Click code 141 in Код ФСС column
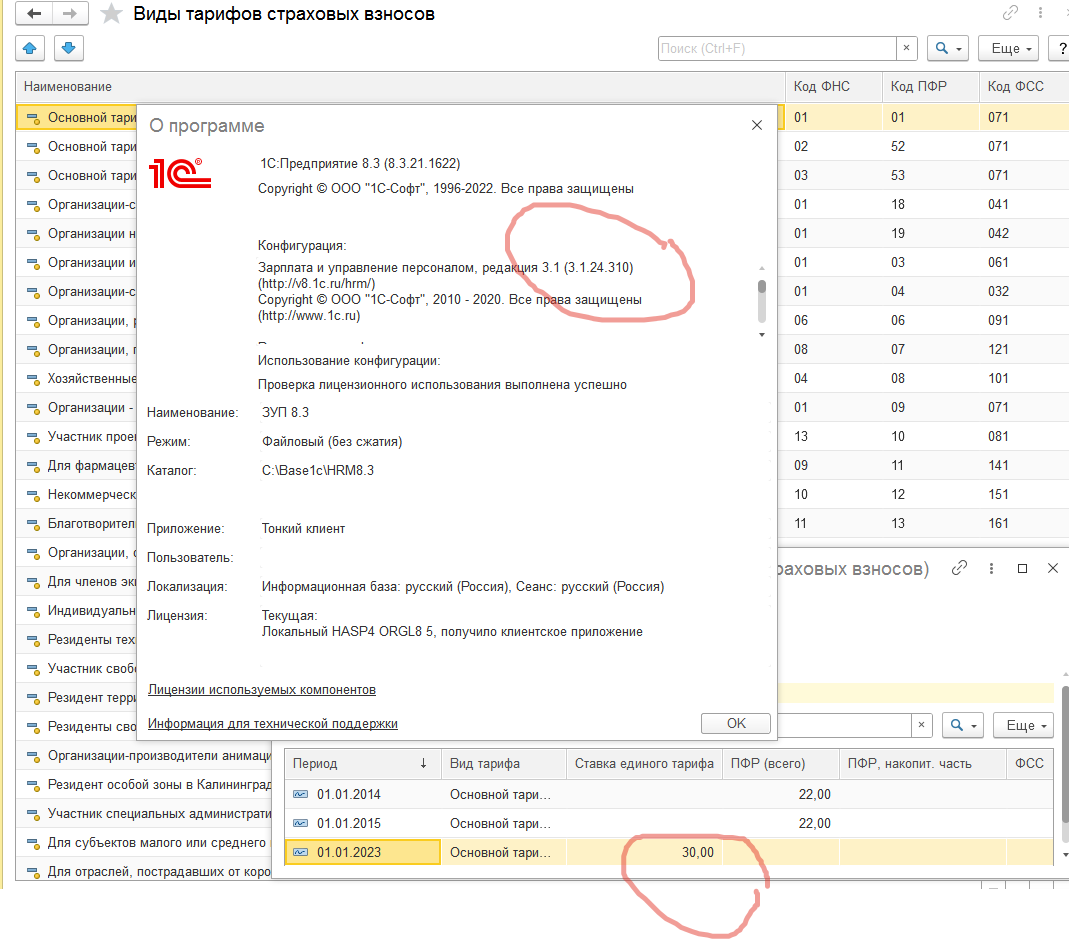This screenshot has height=939, width=1069. point(999,466)
